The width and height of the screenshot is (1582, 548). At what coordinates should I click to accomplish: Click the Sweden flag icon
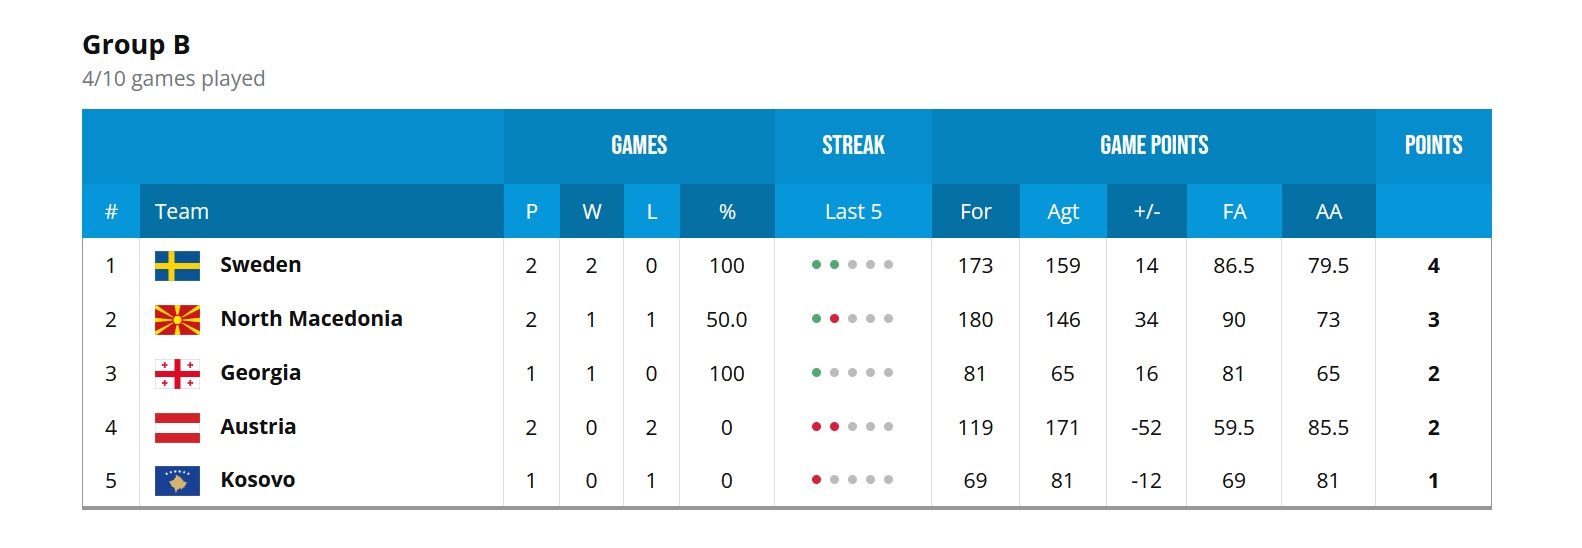point(177,266)
